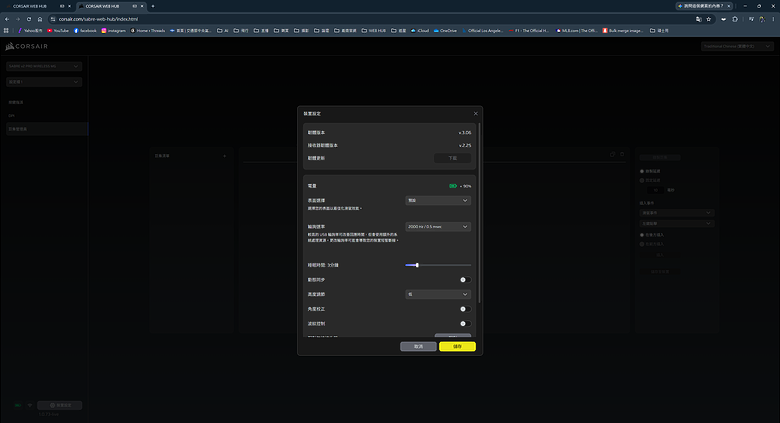
Task: Open a new browser tab
Action: [153, 6]
